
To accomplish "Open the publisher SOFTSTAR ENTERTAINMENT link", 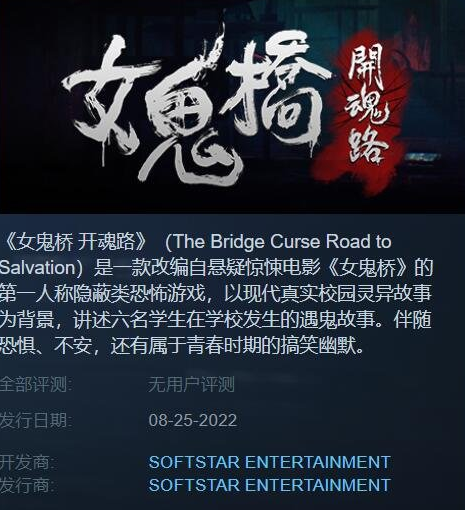I will click(x=269, y=485).
